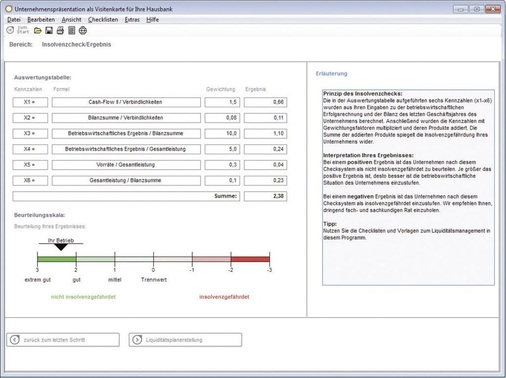Click the 'Insolvenzcheck/Ergebnis' Bereich label

(x=76, y=44)
